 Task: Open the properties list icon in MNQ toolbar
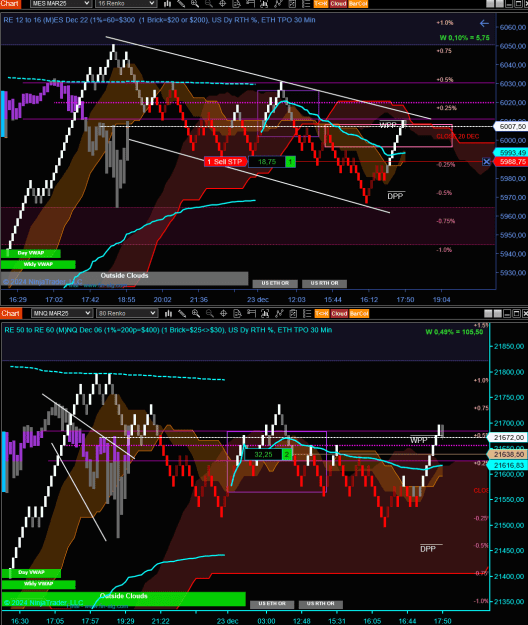pos(307,314)
